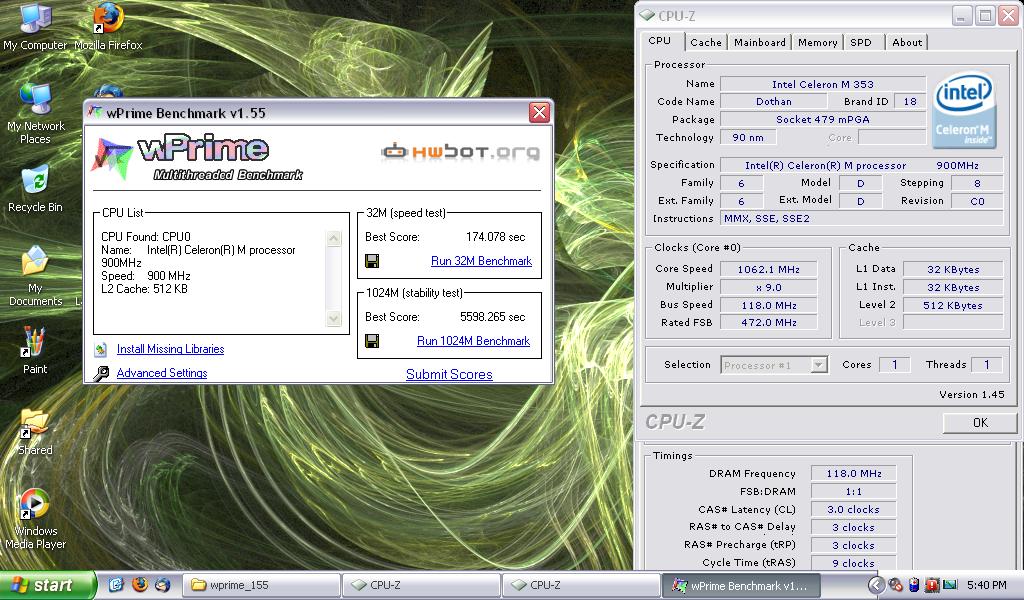Click CPU List scrollbar up arrow

334,239
